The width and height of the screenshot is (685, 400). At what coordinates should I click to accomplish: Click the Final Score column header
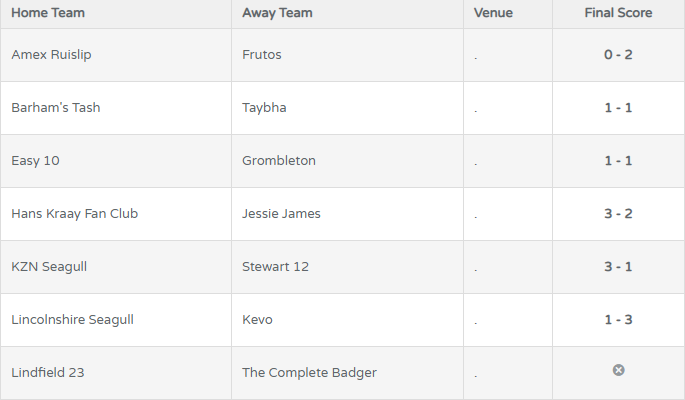[618, 13]
